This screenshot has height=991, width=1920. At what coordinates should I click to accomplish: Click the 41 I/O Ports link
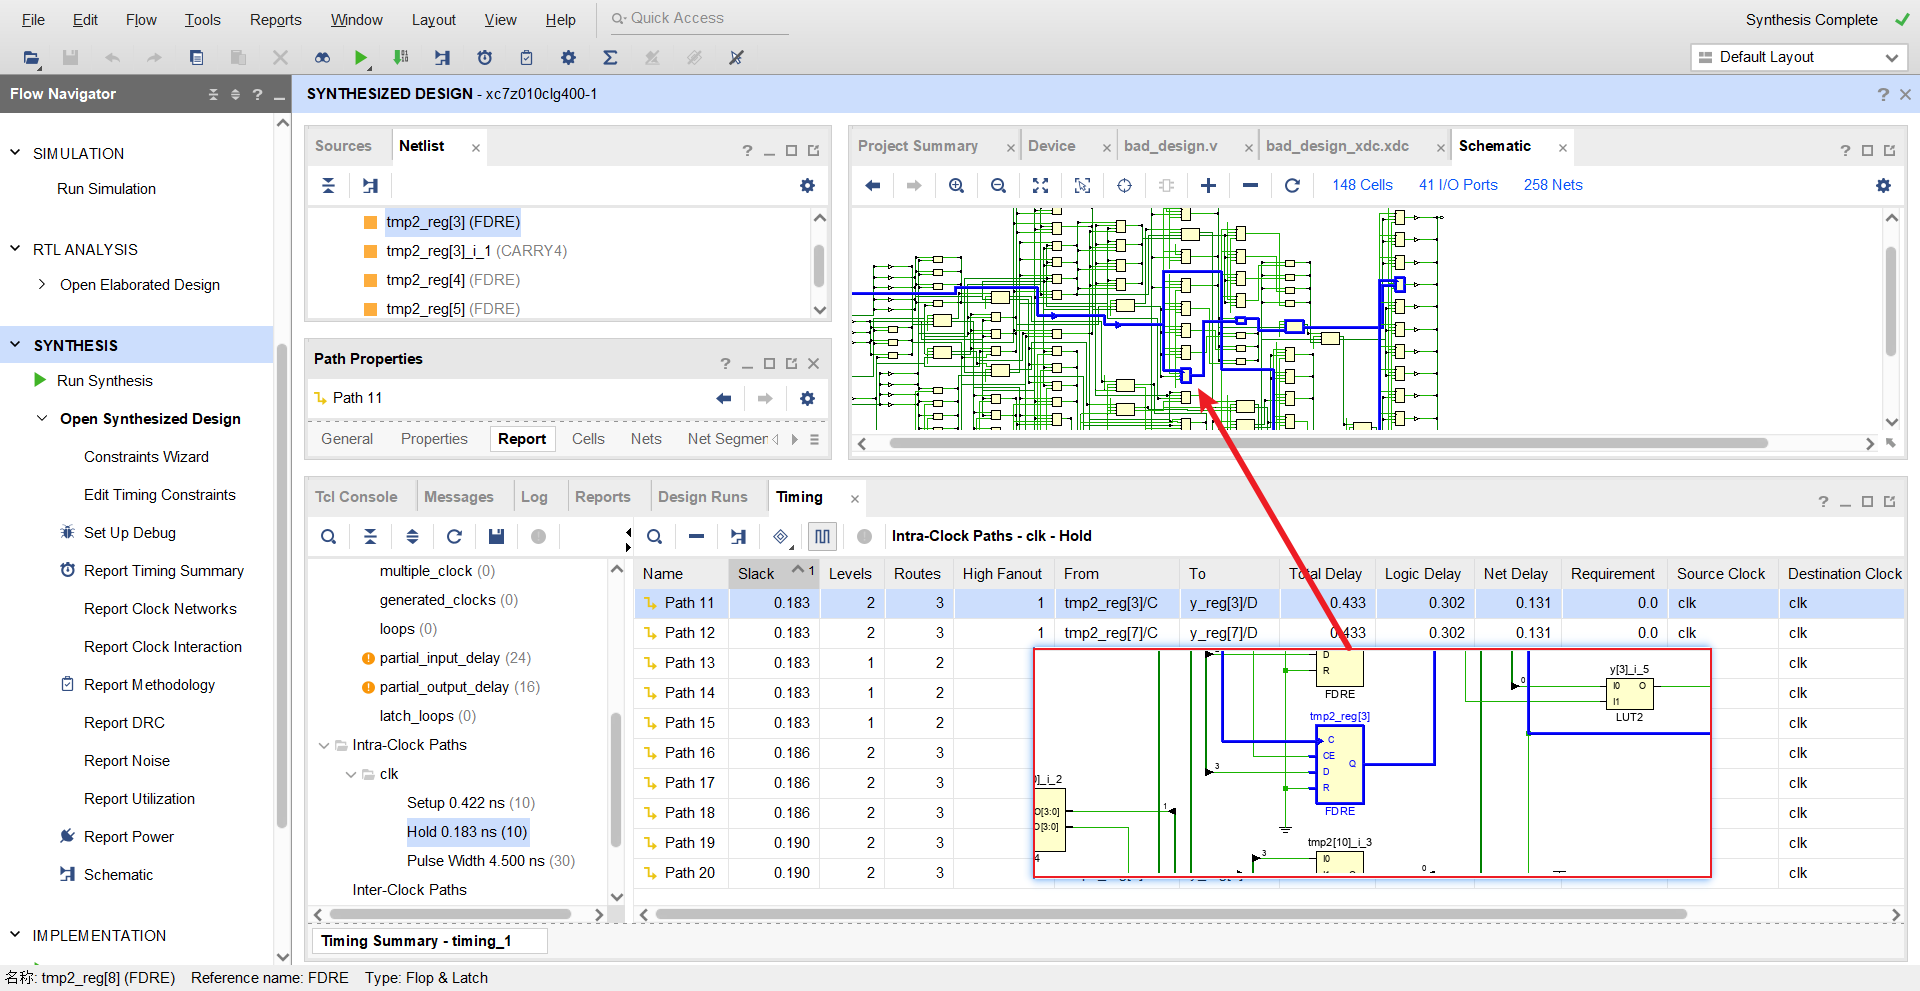coord(1458,185)
